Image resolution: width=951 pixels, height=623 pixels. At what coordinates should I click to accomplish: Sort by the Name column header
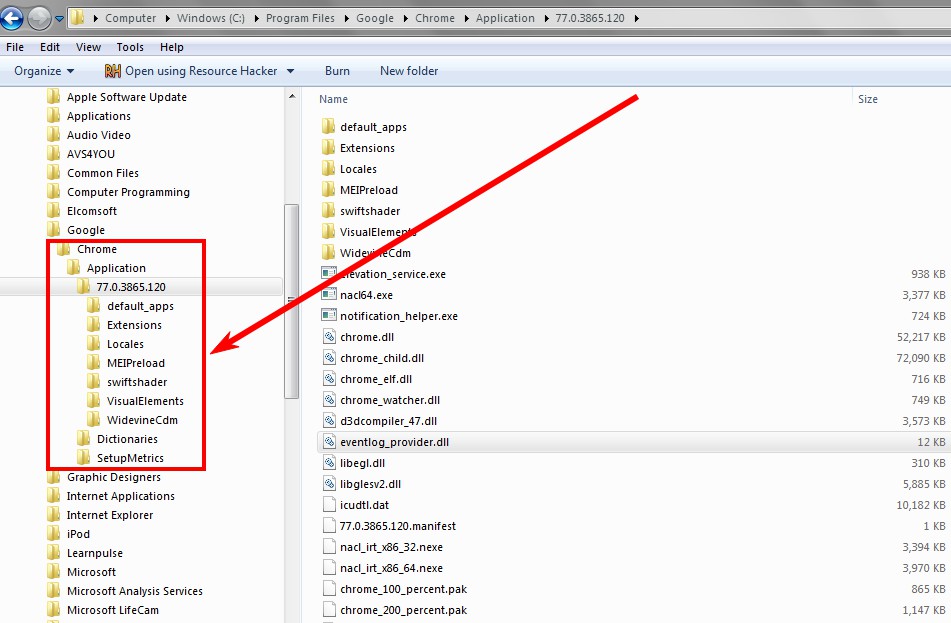334,99
